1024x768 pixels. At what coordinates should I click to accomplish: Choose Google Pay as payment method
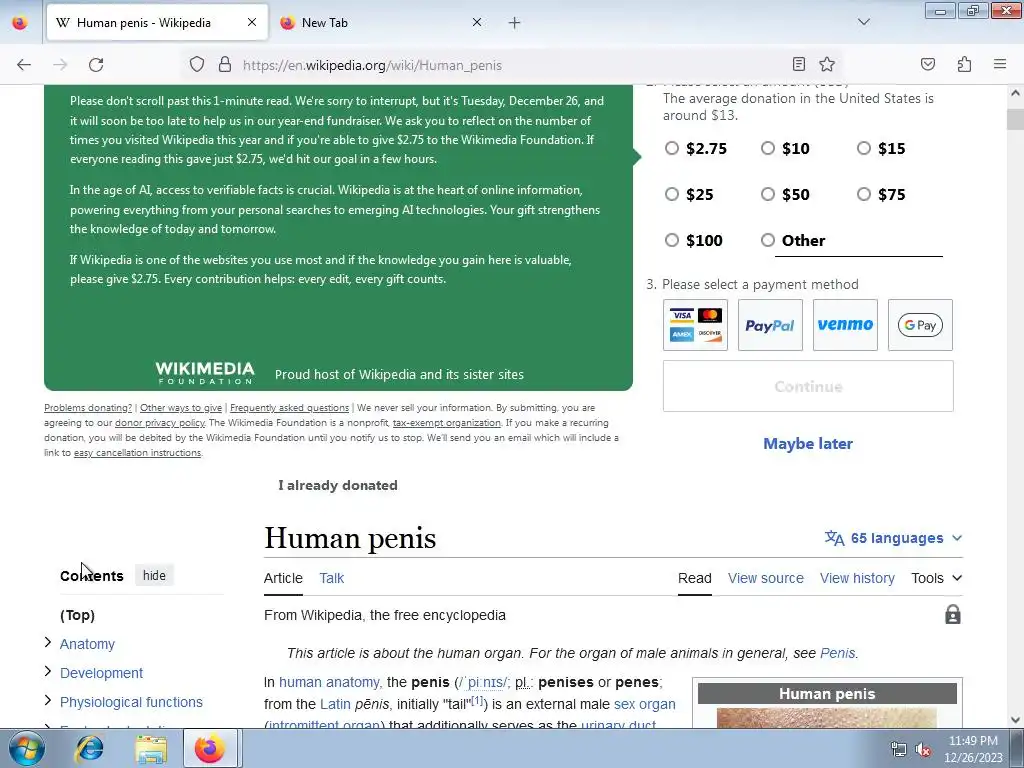(x=920, y=325)
